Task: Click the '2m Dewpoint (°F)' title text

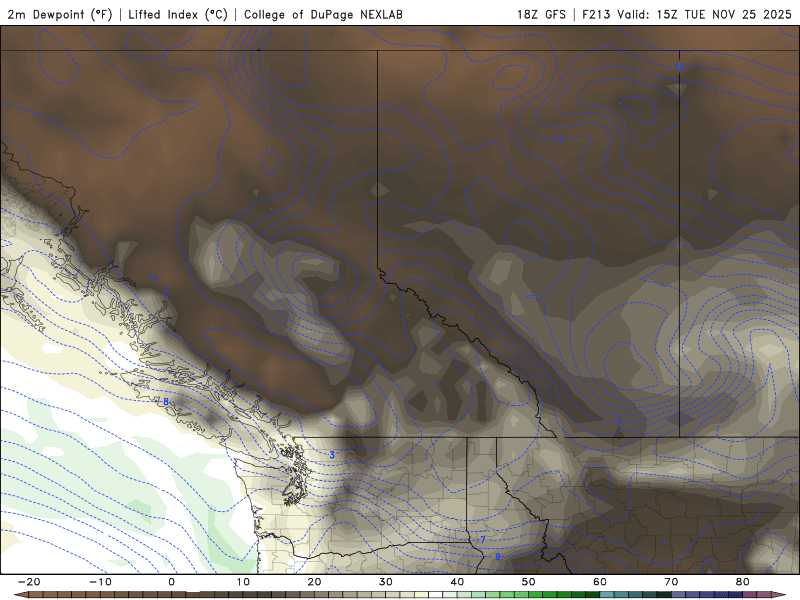Action: coord(59,15)
